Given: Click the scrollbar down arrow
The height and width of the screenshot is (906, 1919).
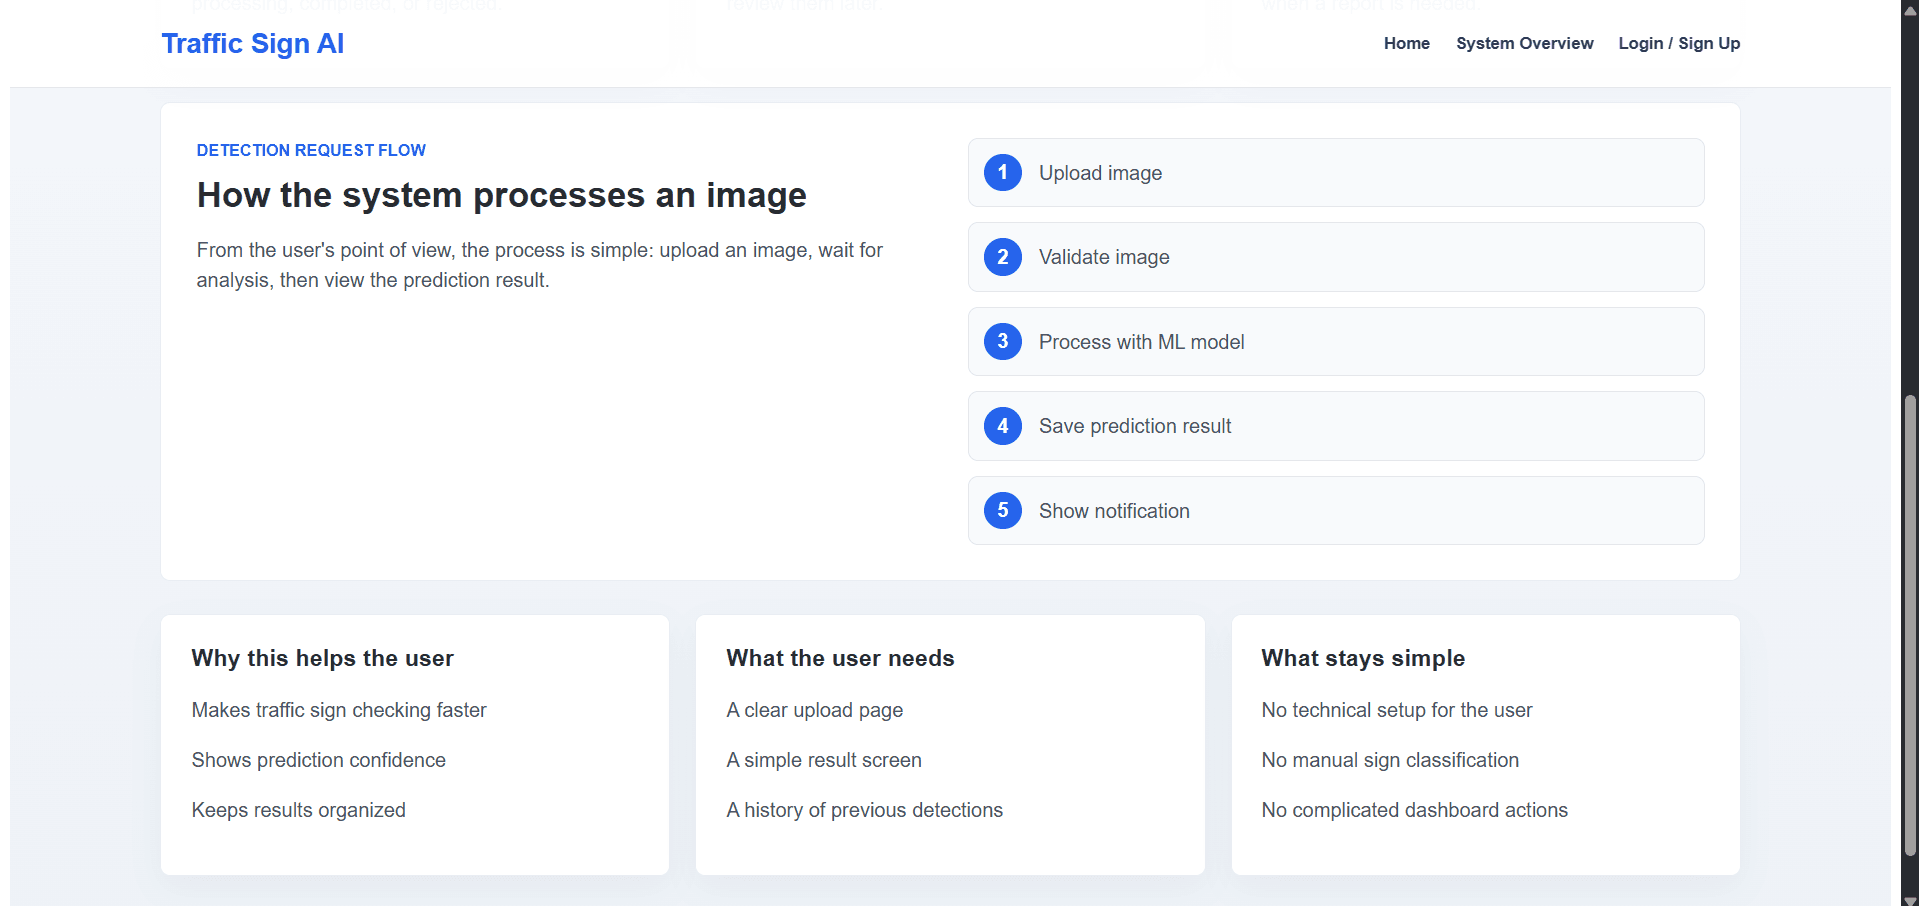Looking at the screenshot, I should pos(1910,899).
